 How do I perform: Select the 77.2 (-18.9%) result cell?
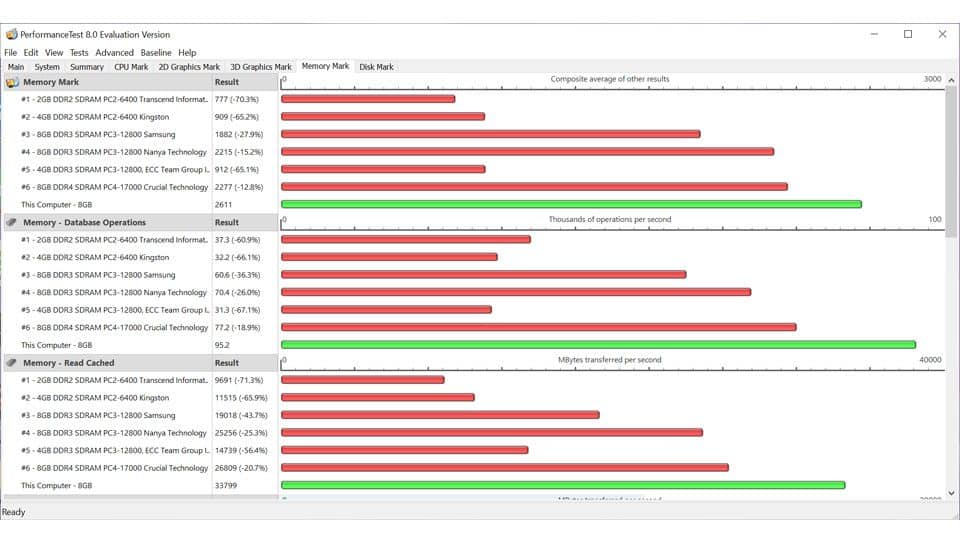[x=238, y=328]
